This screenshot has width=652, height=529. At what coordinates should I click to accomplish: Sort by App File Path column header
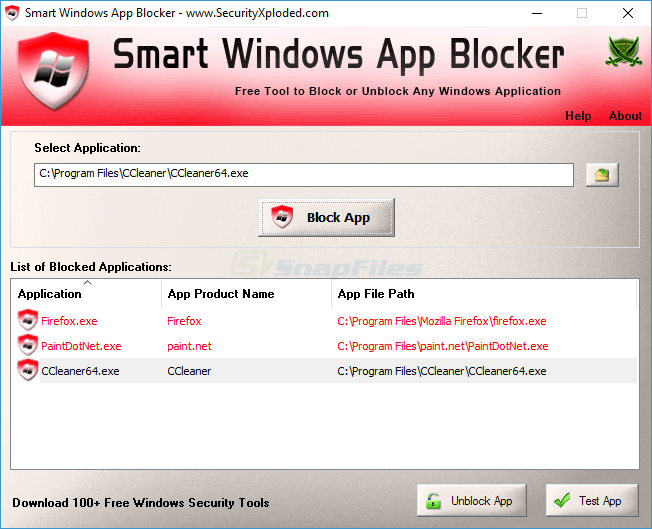(x=484, y=294)
